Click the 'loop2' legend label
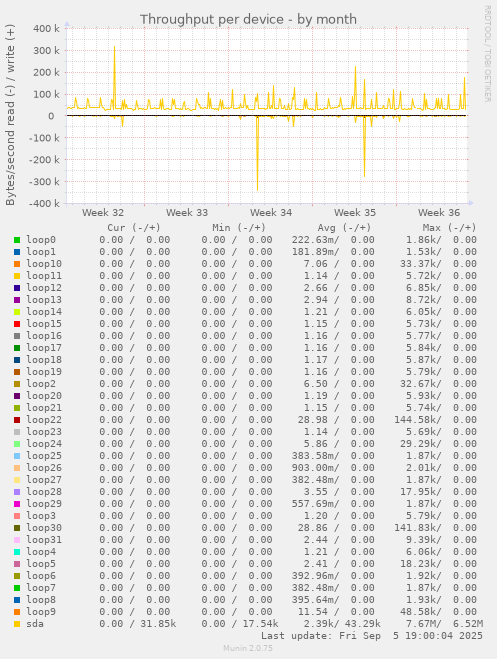The width and height of the screenshot is (497, 659). (41, 384)
